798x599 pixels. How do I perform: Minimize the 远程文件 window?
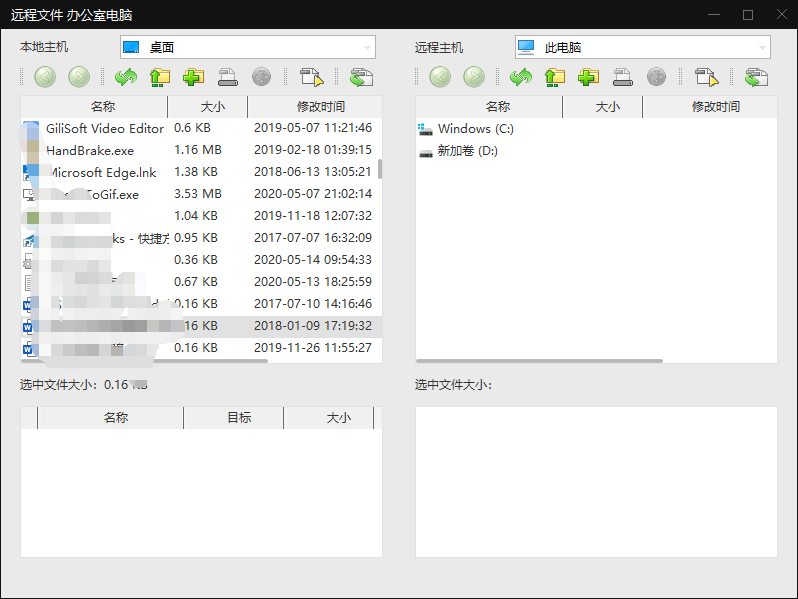click(714, 15)
